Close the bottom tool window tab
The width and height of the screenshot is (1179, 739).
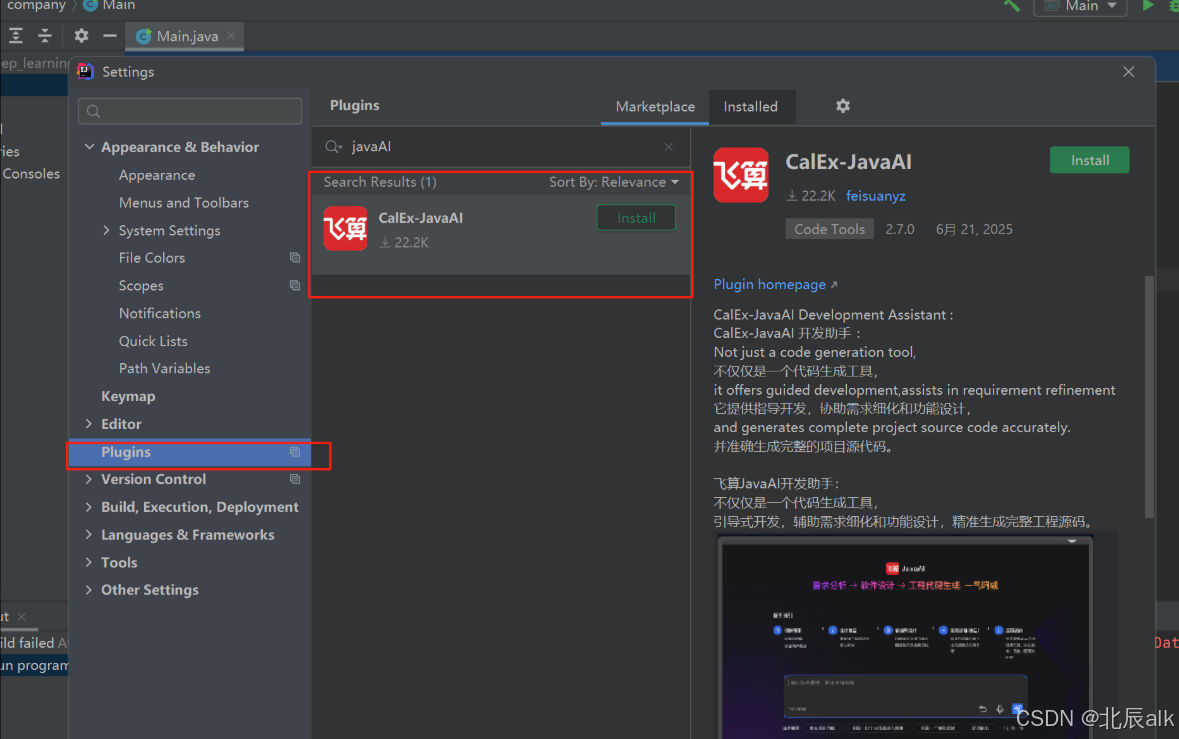(x=22, y=616)
